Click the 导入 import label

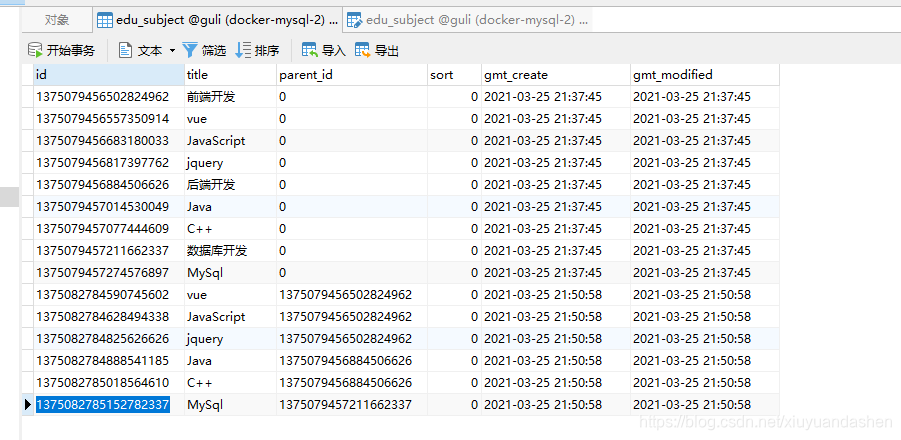pos(333,51)
